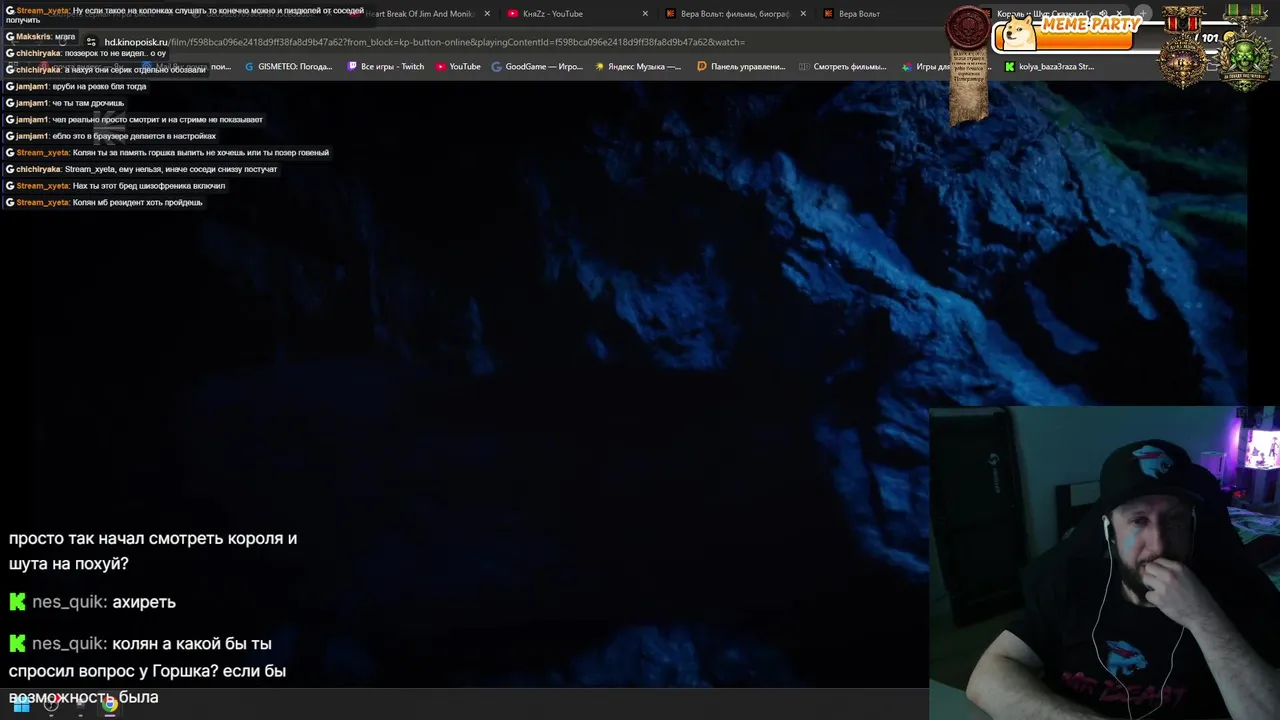Open the Яндекс Музыка bookmark

tap(638, 67)
